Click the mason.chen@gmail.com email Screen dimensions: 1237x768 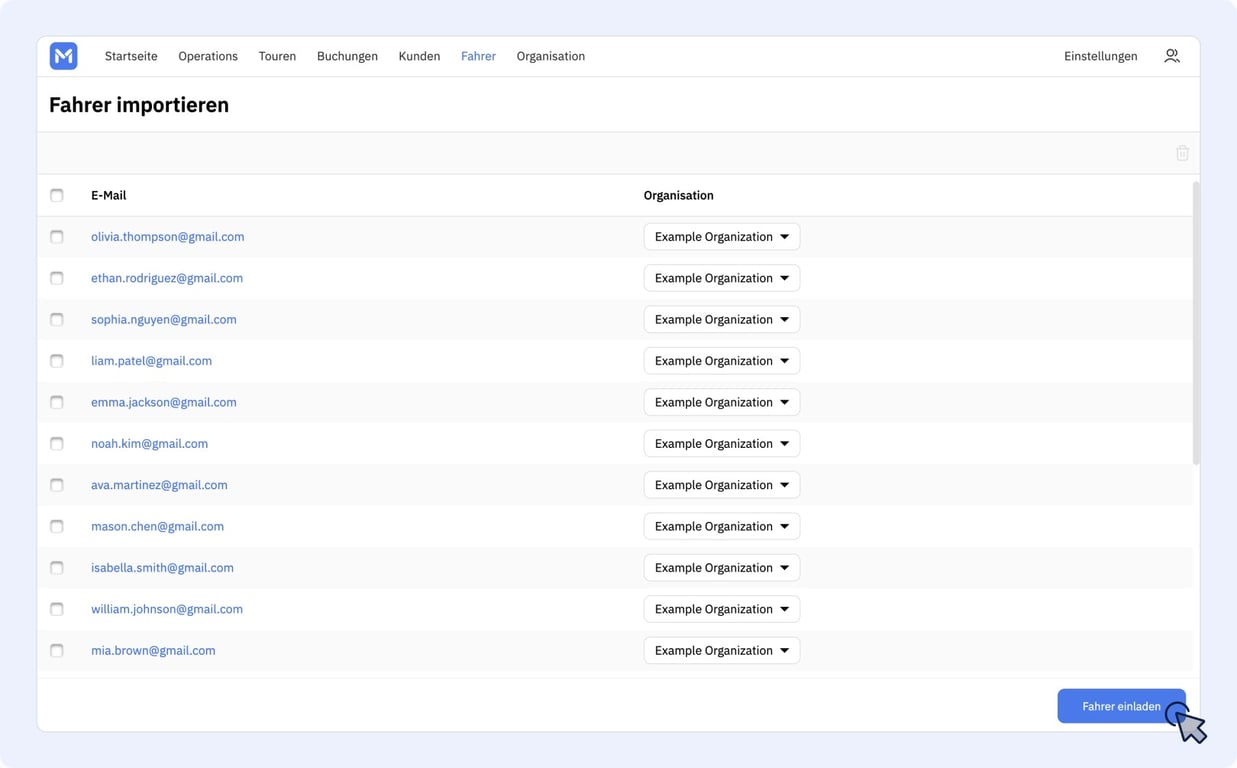coord(157,526)
